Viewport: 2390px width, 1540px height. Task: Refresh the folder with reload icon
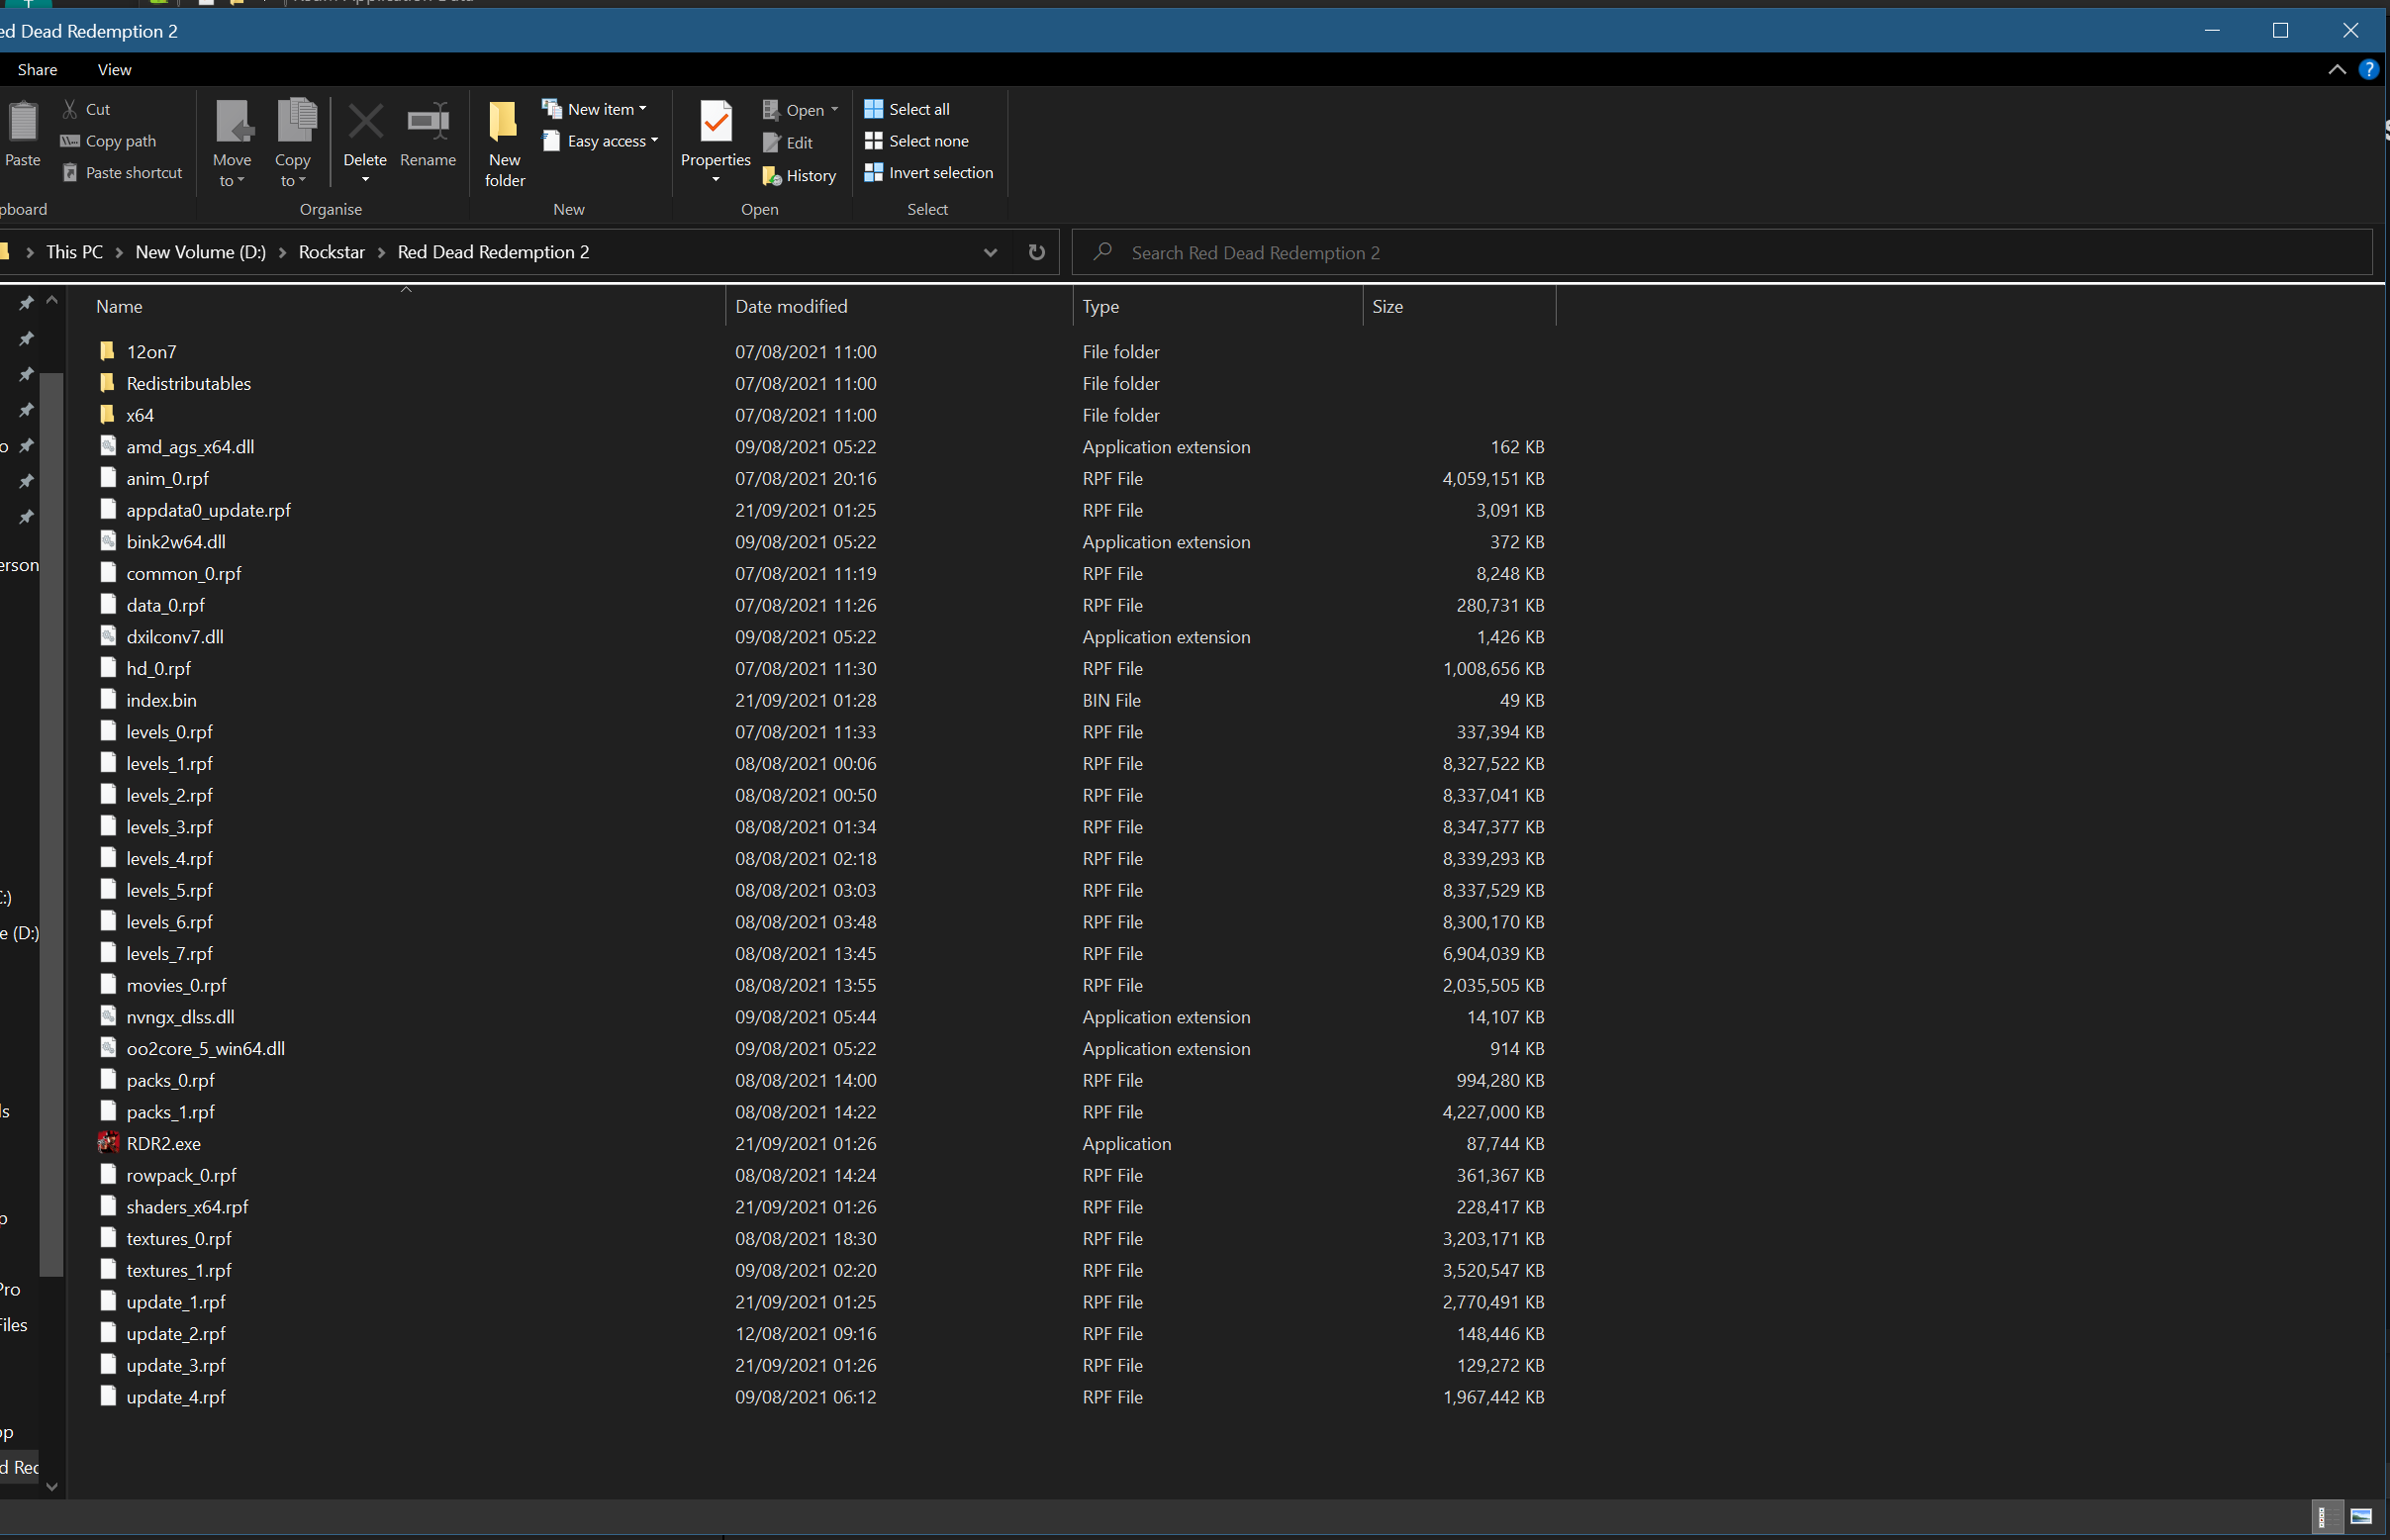[x=1037, y=252]
